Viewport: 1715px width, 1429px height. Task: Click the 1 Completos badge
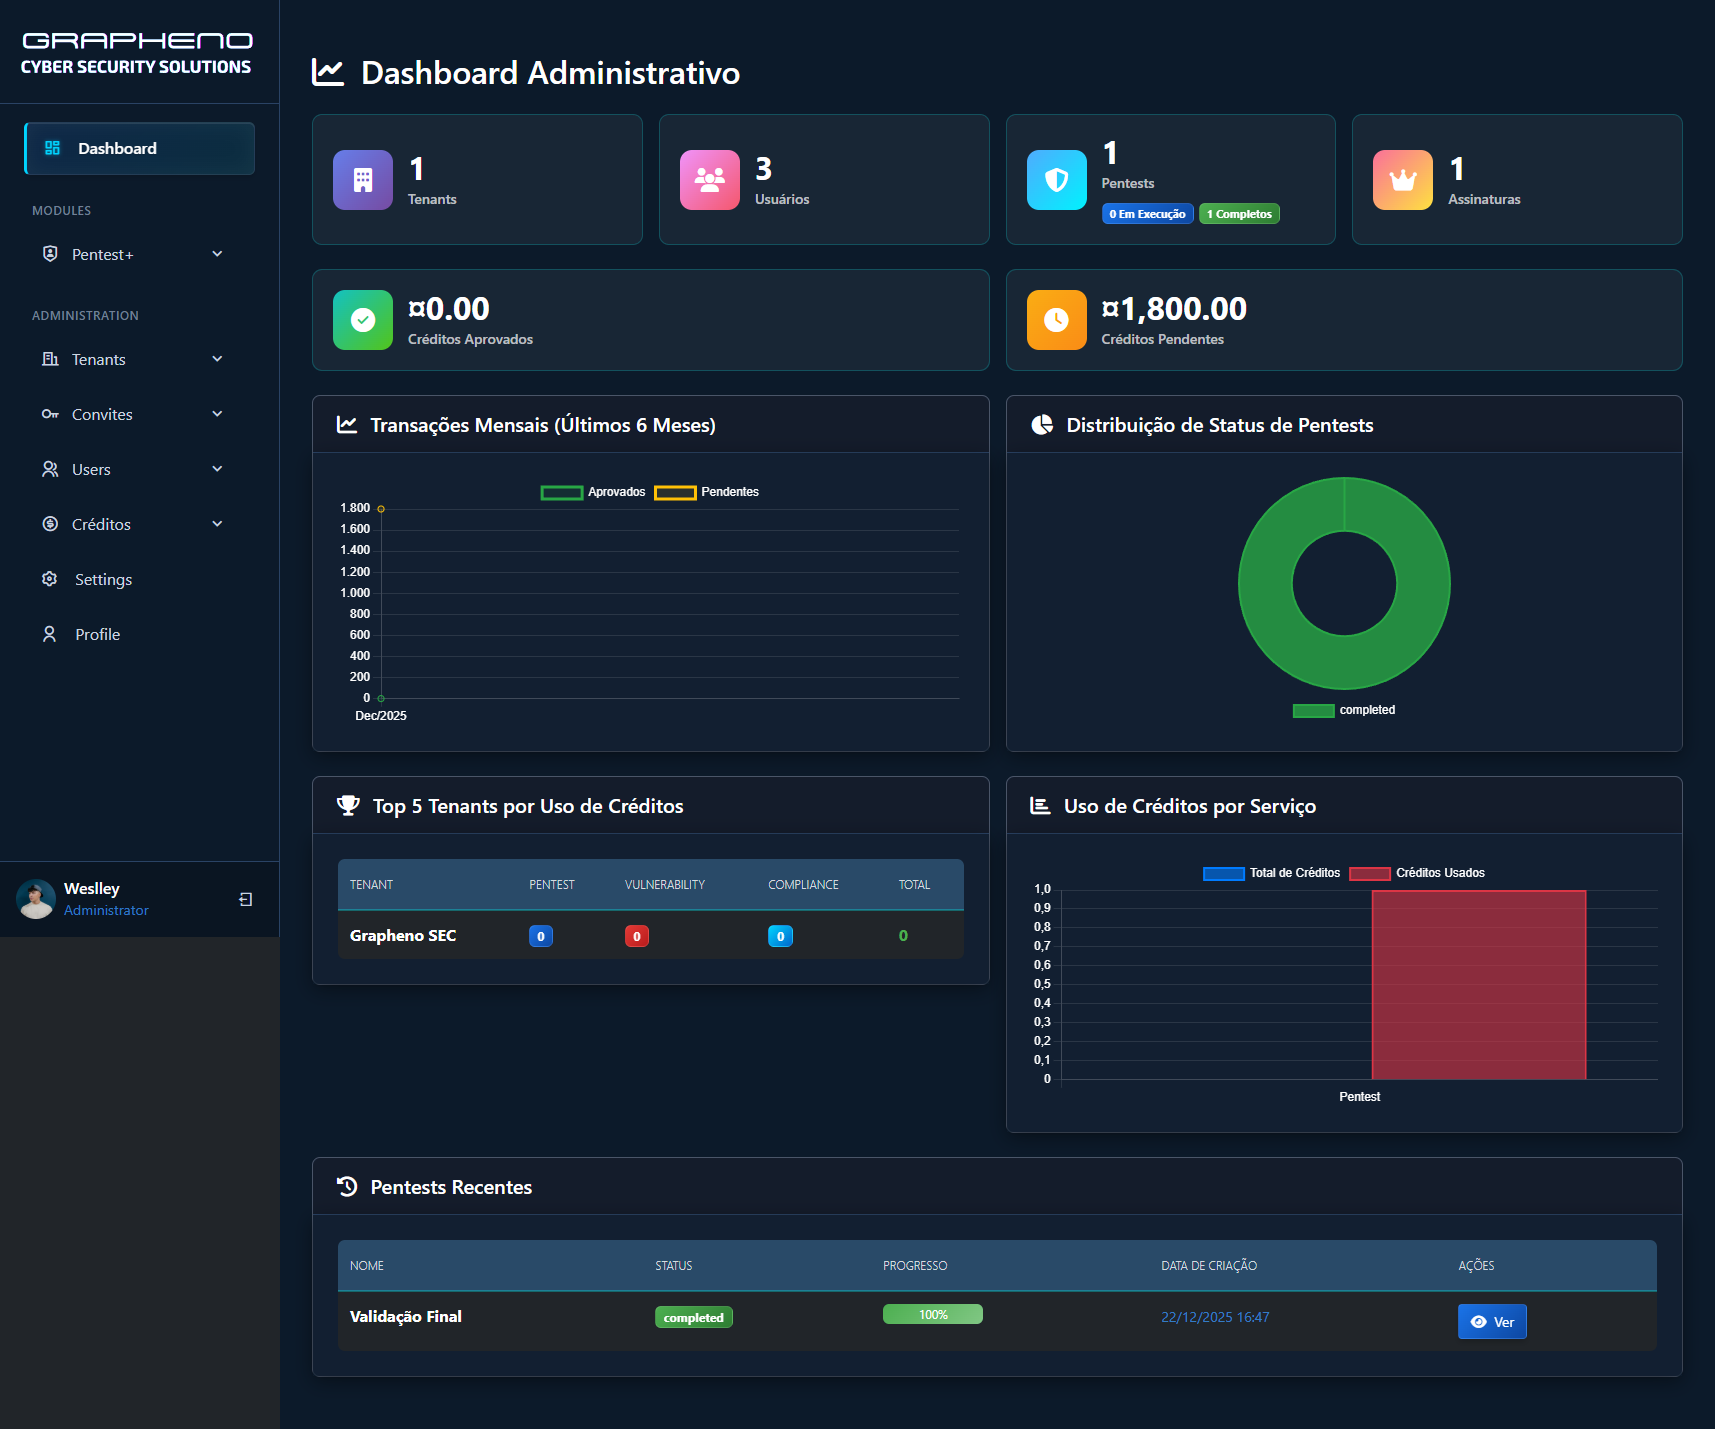pos(1239,213)
